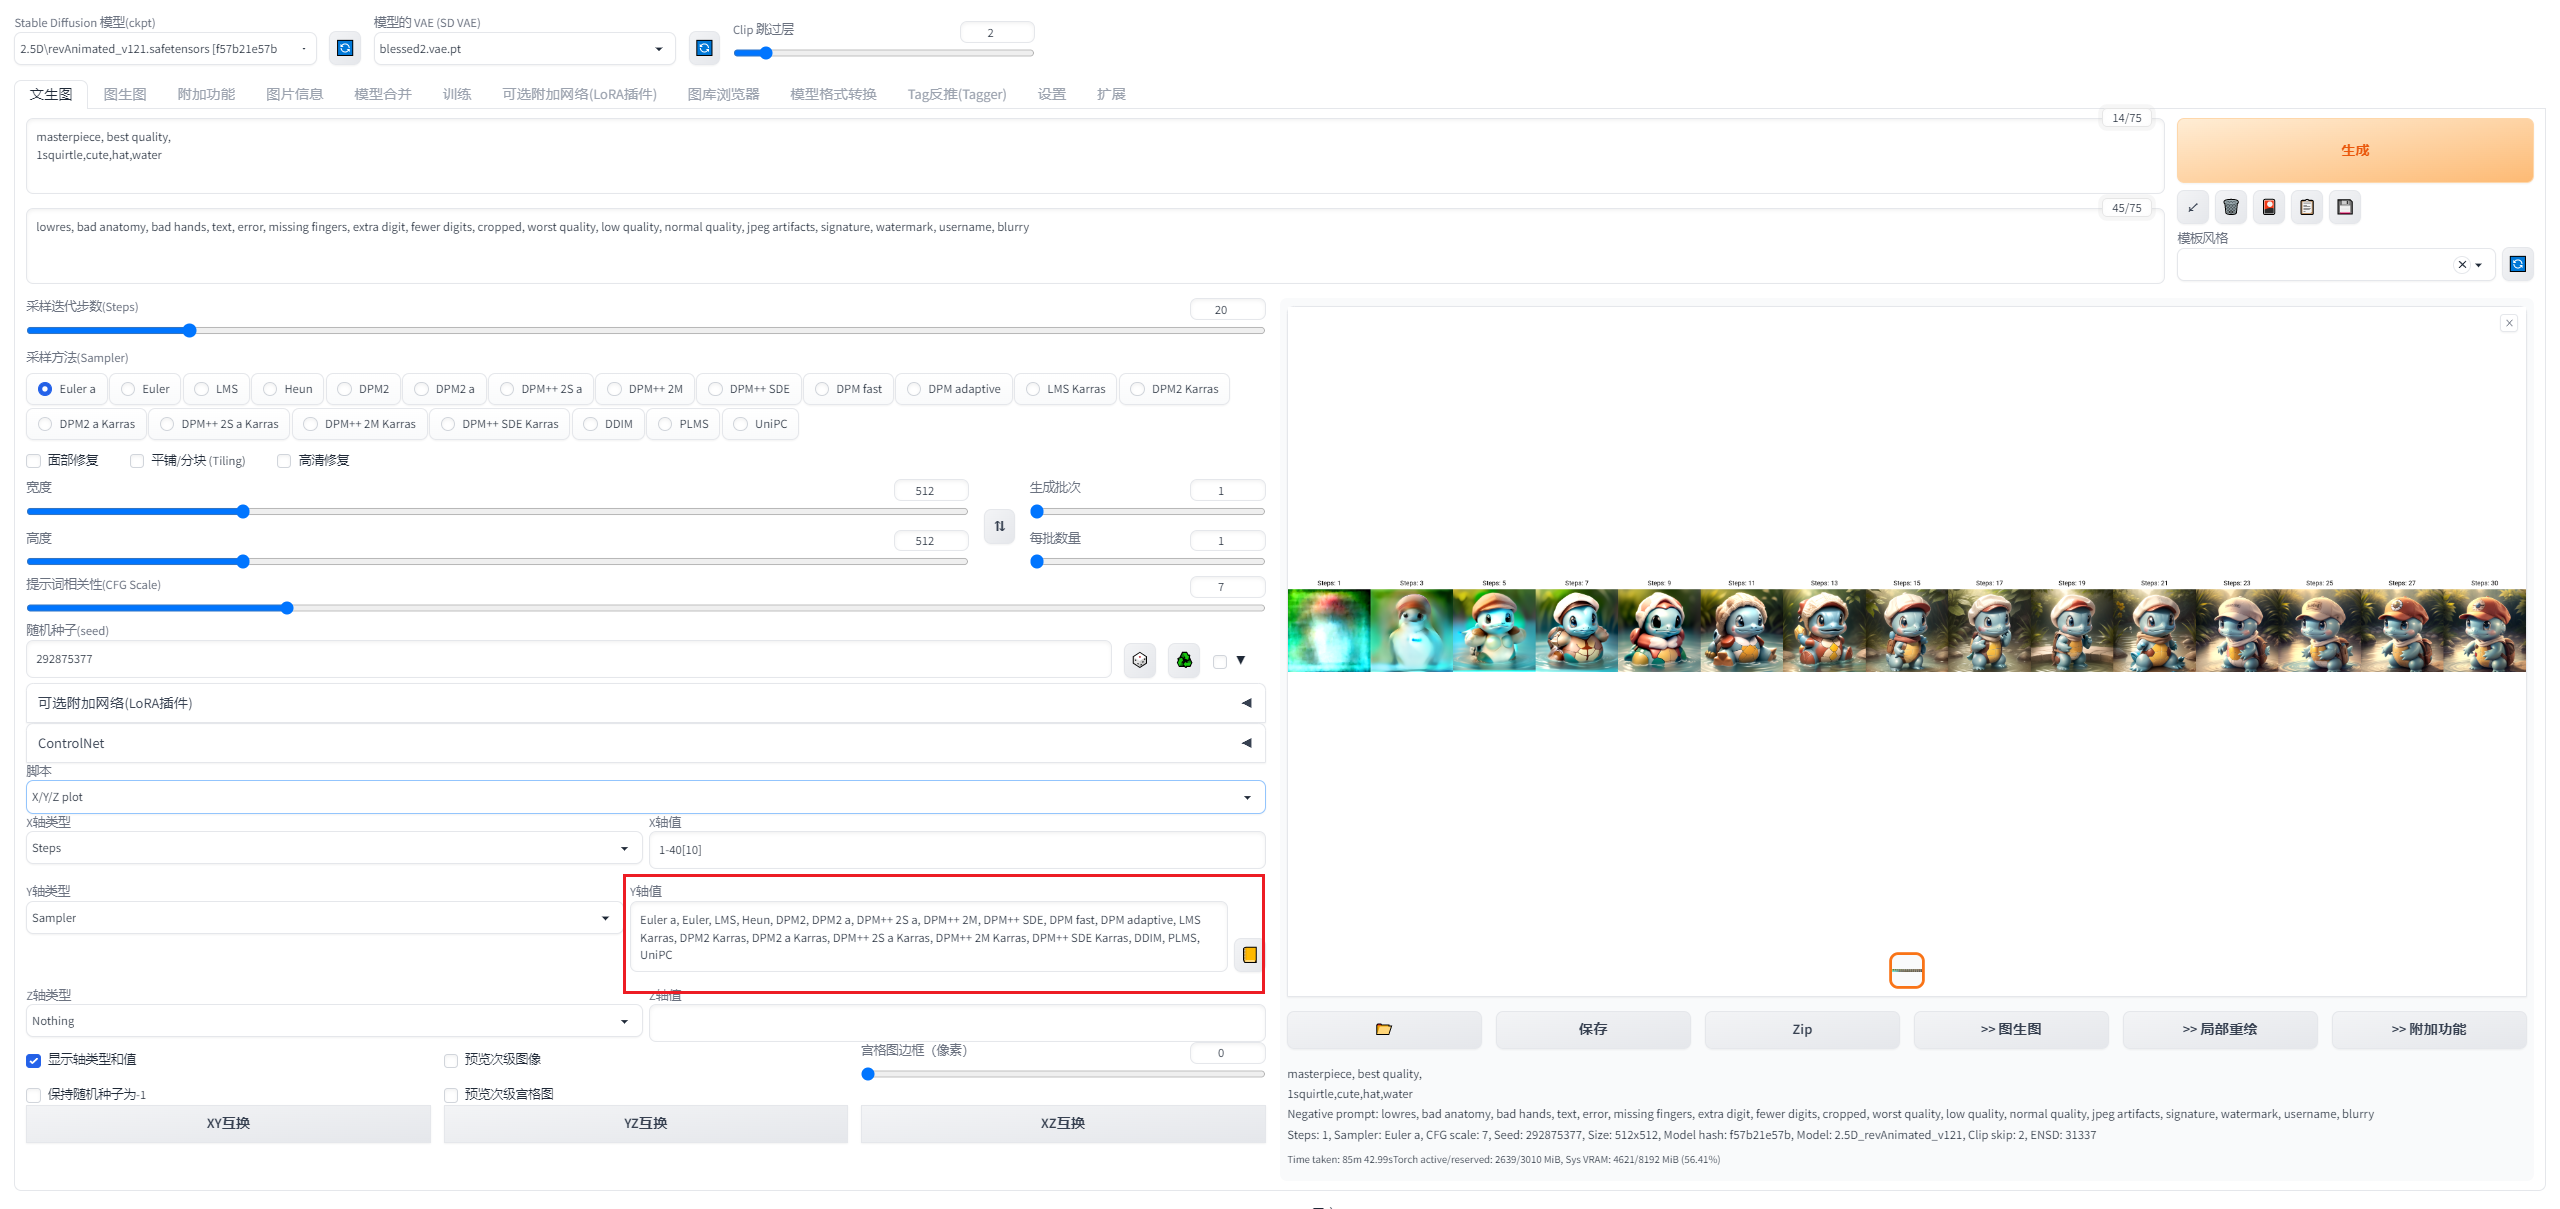
Task: Open the VAE model dropdown
Action: 524,48
